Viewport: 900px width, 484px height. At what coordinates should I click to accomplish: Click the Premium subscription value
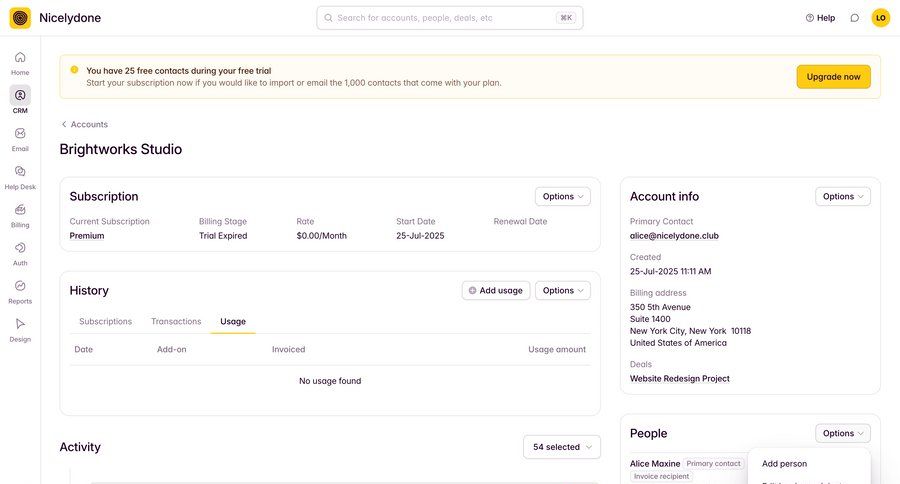coord(87,235)
